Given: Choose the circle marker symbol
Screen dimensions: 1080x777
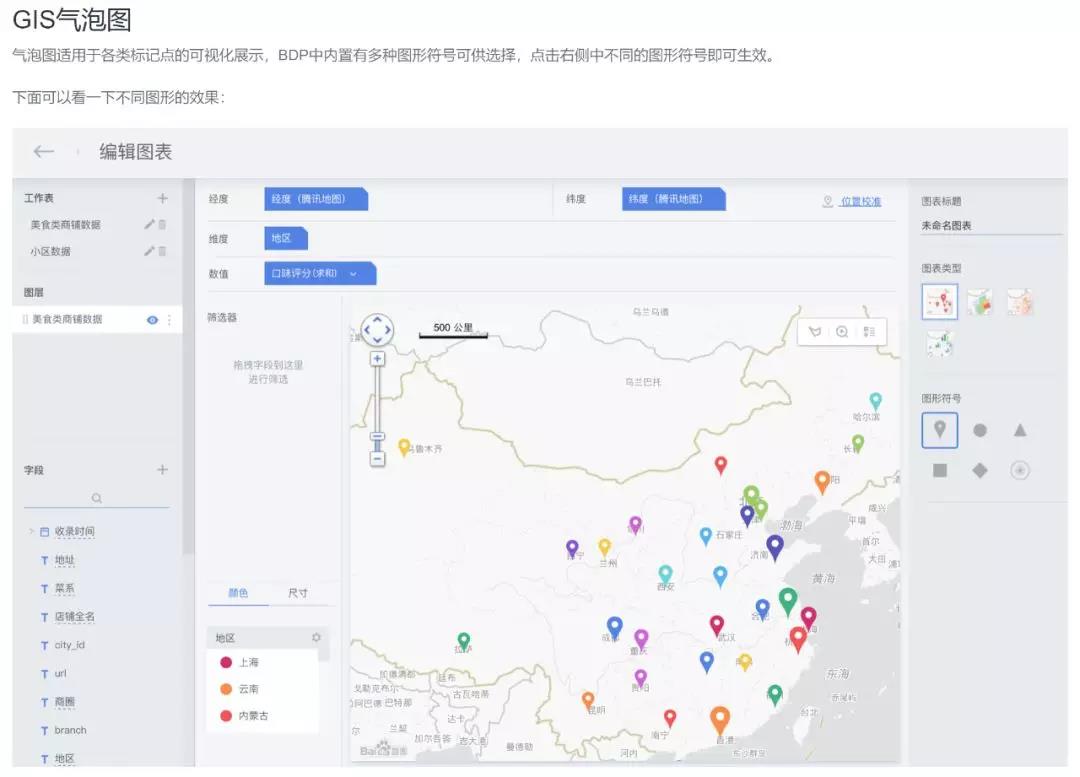Looking at the screenshot, I should (x=979, y=431).
